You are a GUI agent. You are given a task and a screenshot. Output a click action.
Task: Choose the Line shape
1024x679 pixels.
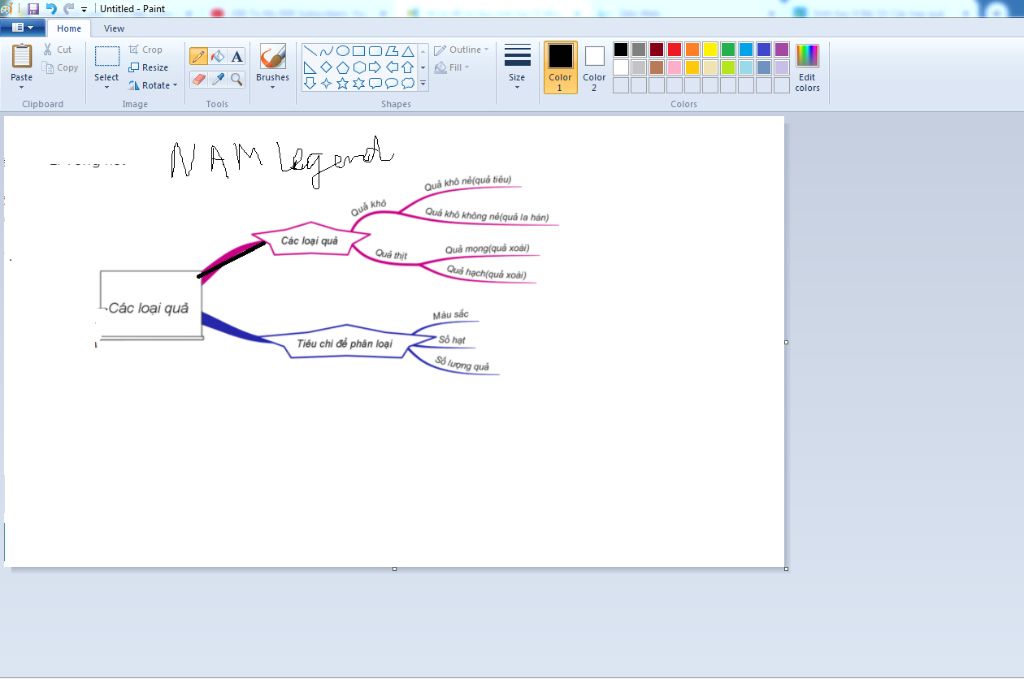click(x=310, y=51)
